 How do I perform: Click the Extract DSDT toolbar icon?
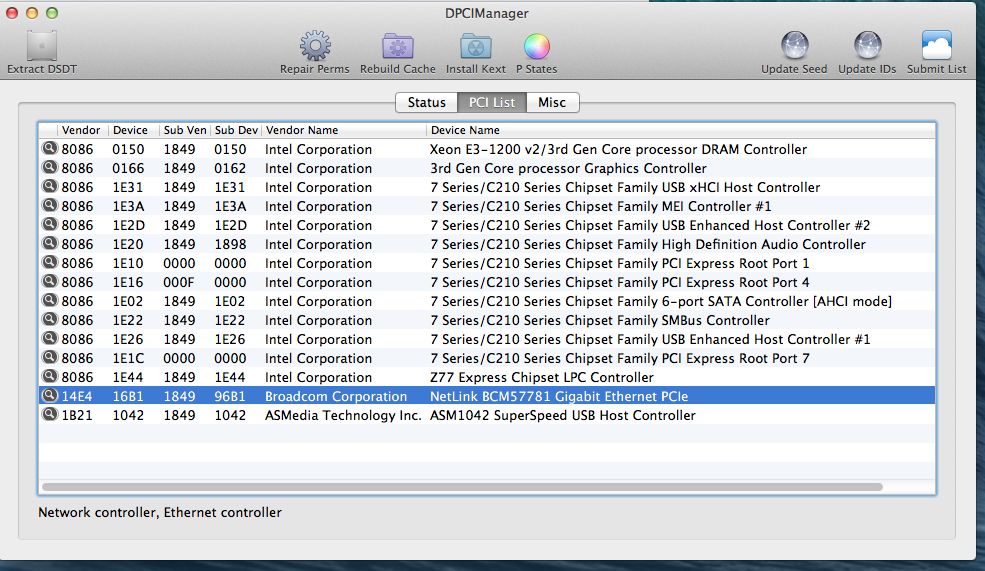[41, 46]
